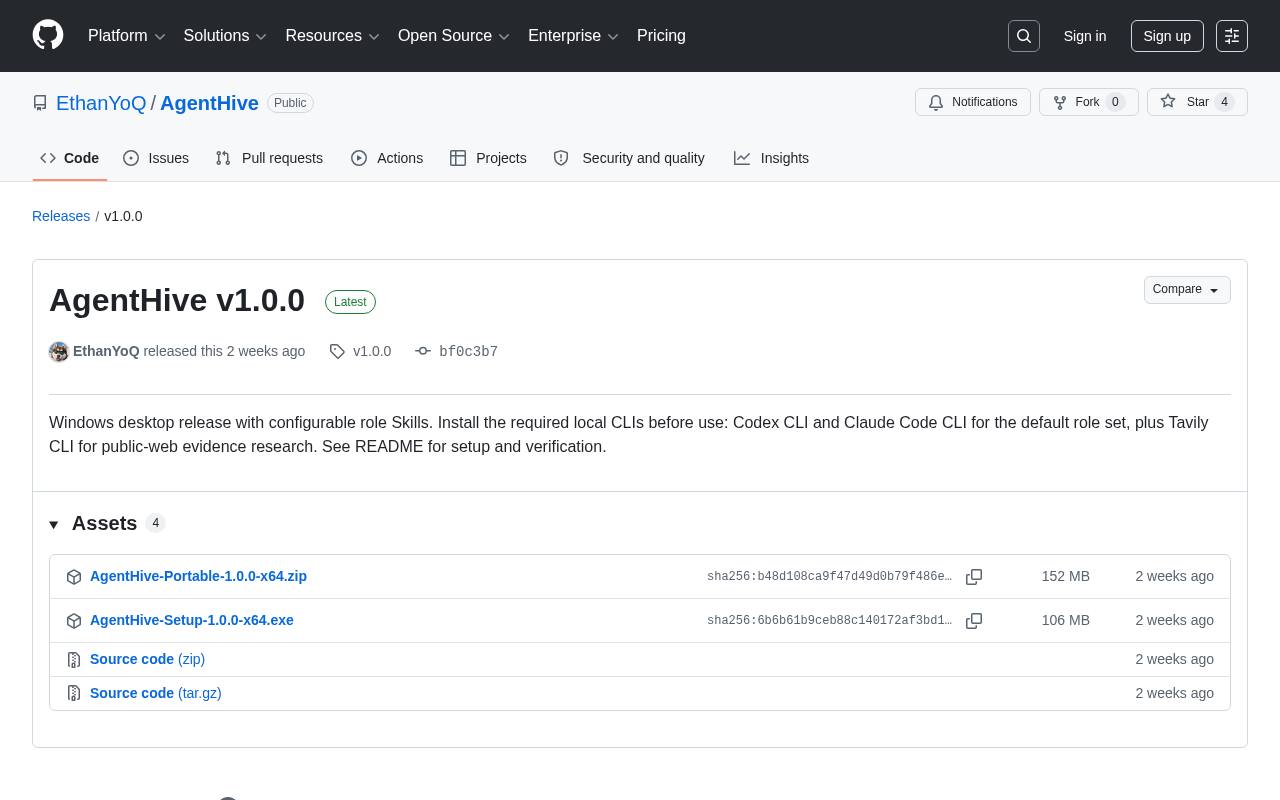Click the file icon for Source code (tar.gz)
Screen dimensions: 1280x800
pyautogui.click(x=74, y=694)
